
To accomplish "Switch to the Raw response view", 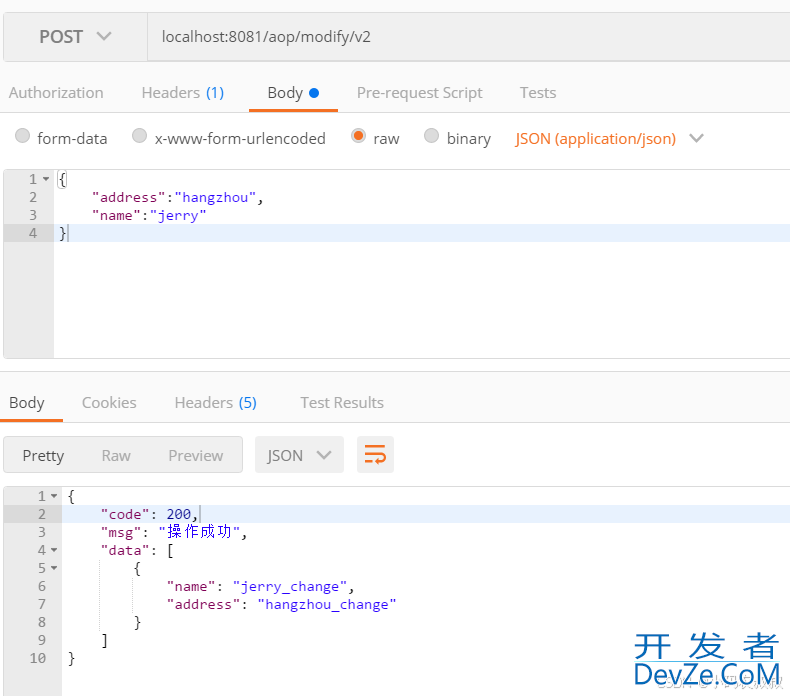I will [x=116, y=456].
